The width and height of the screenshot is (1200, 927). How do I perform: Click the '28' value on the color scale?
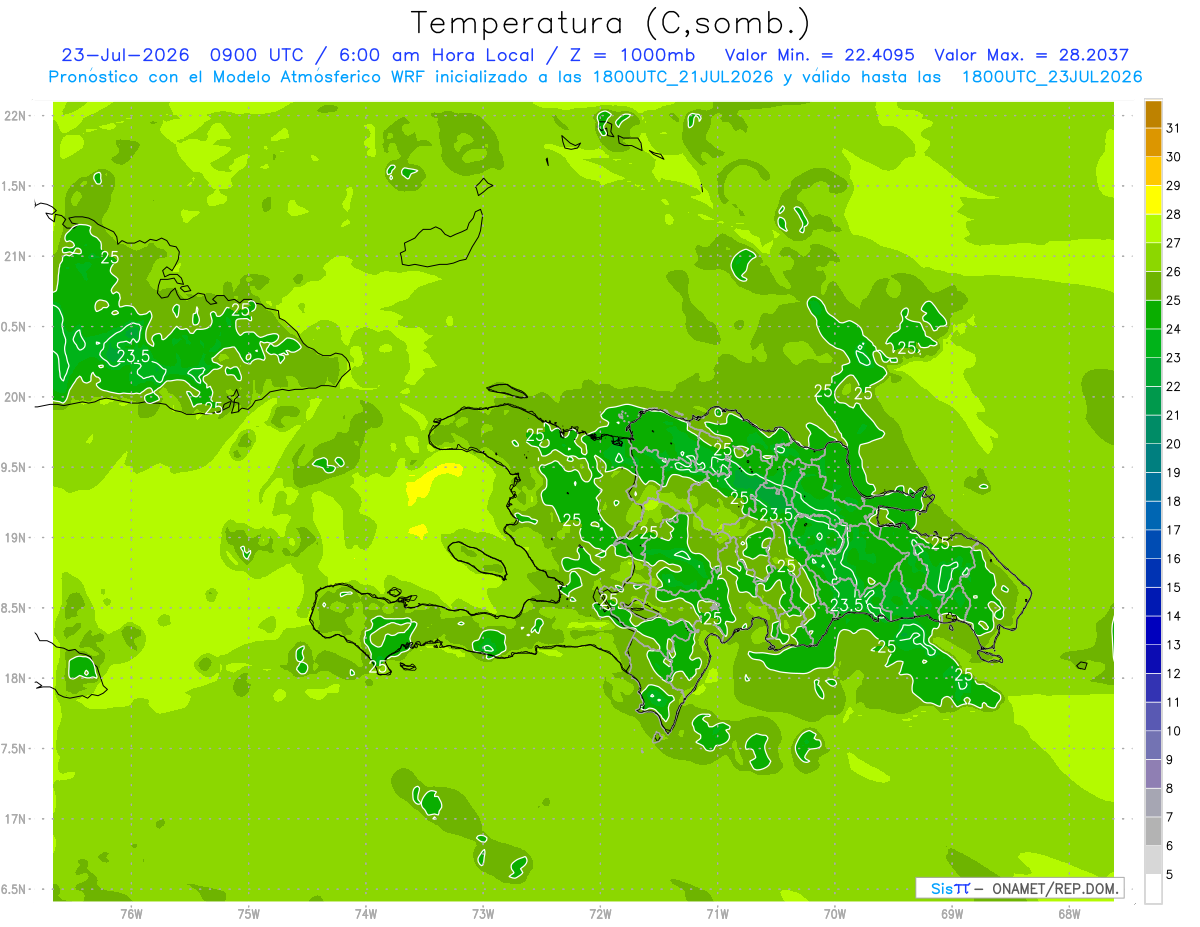1174,214
